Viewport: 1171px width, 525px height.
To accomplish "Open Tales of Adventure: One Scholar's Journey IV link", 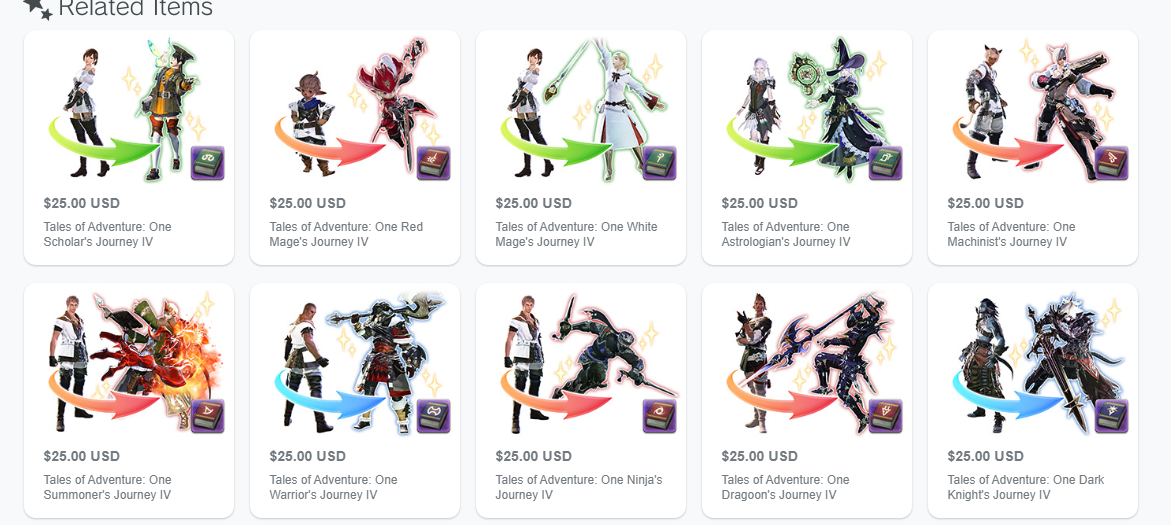I will [x=108, y=234].
